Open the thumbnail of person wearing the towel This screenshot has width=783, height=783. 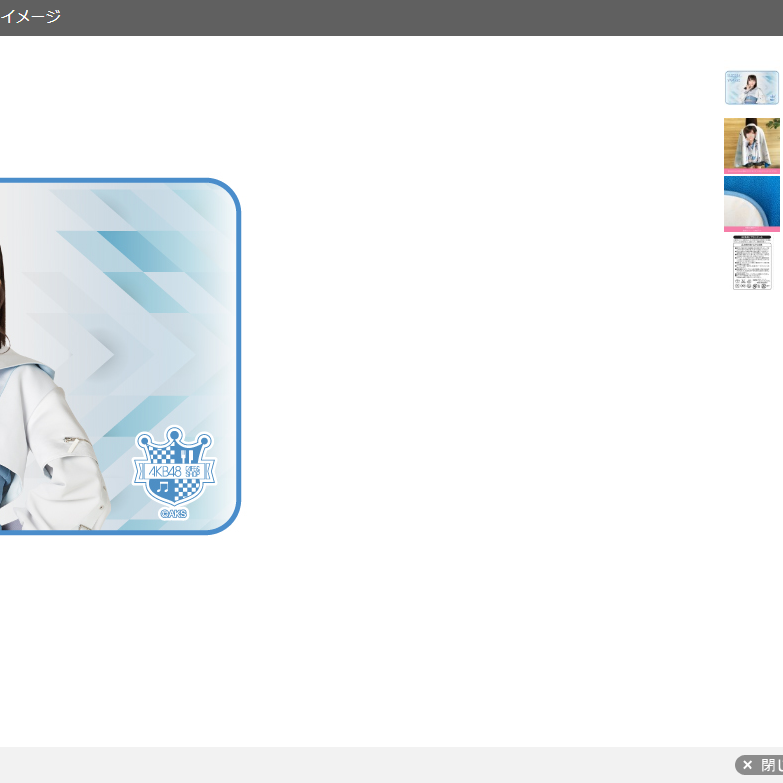pyautogui.click(x=751, y=143)
